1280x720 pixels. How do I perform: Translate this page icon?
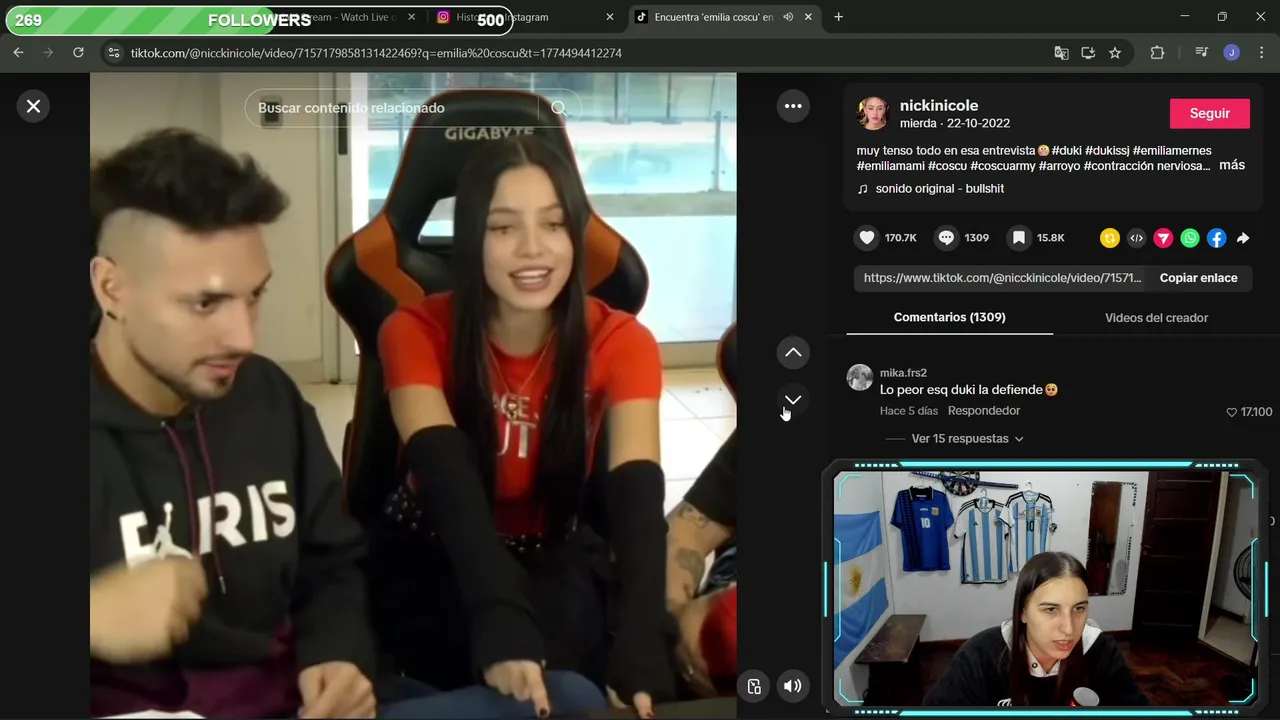coord(1061,53)
